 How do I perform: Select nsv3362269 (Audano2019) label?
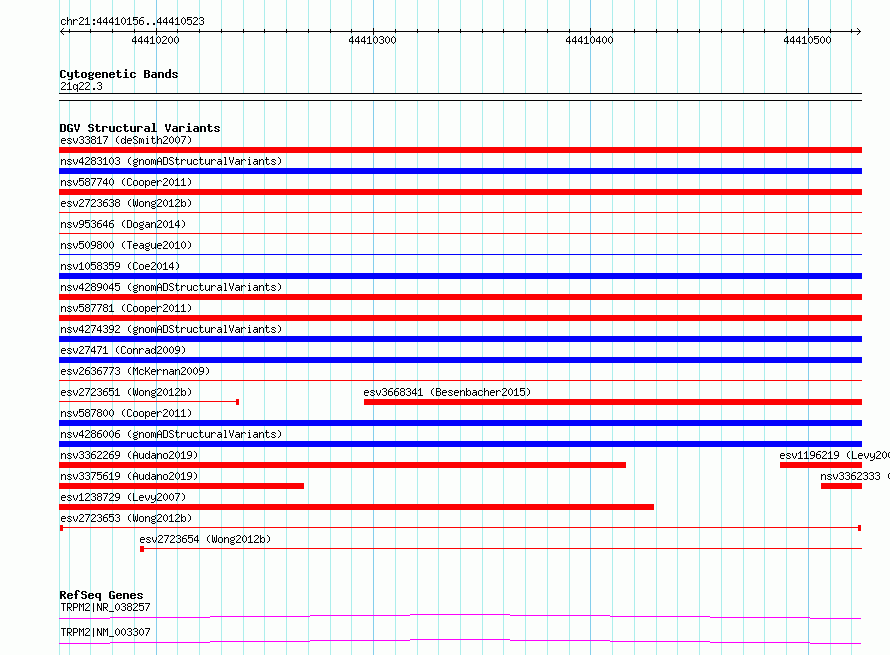129,455
